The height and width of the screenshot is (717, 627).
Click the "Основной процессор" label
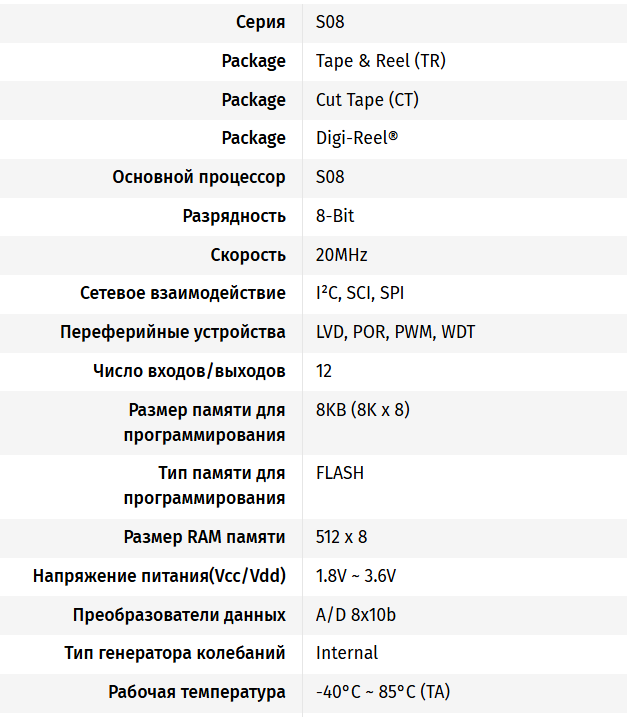point(199,177)
